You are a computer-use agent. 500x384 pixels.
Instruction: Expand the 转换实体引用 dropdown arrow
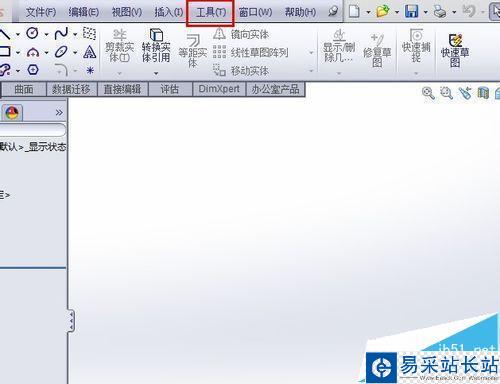(x=156, y=73)
